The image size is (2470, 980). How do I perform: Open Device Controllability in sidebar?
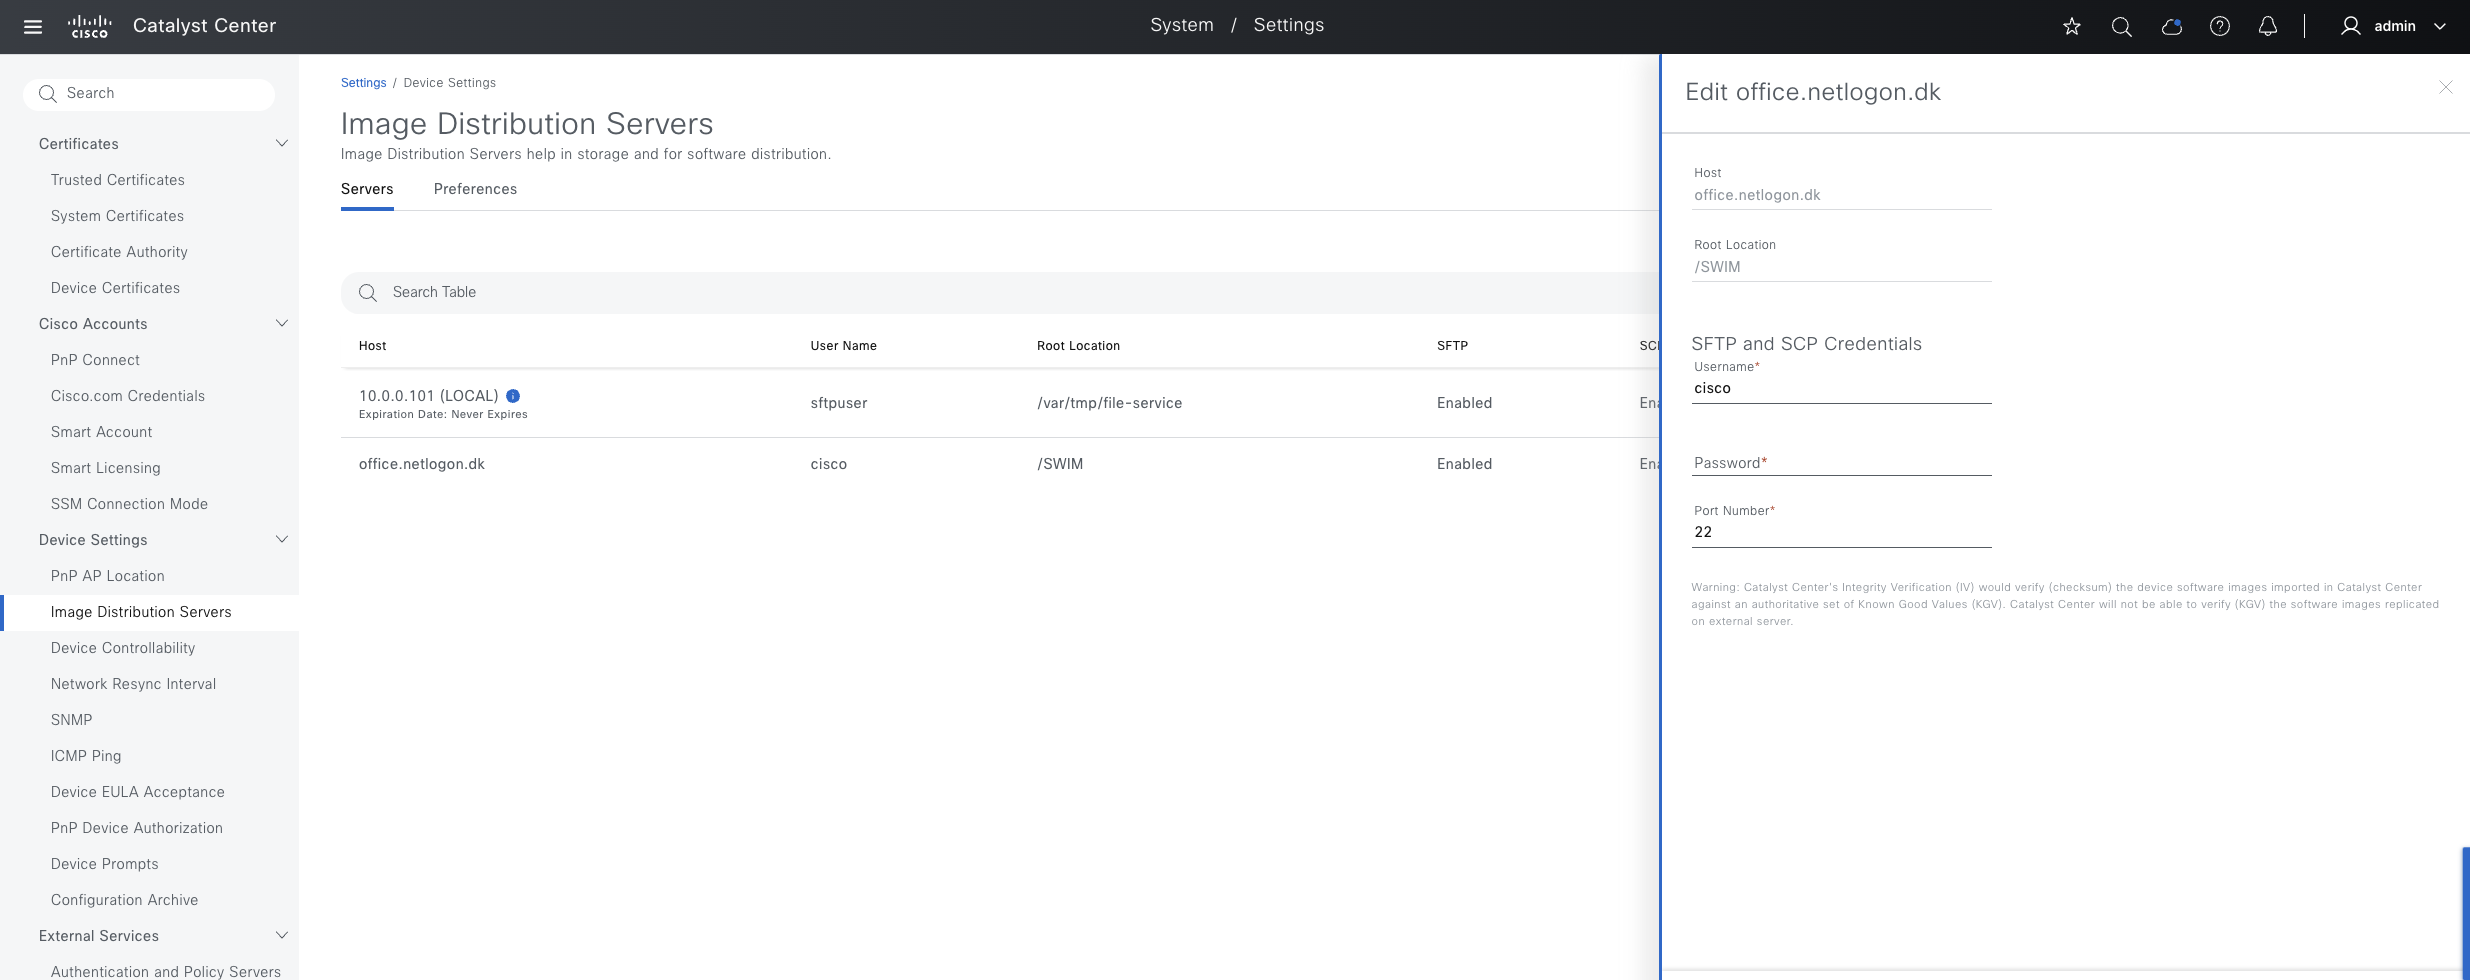click(123, 648)
